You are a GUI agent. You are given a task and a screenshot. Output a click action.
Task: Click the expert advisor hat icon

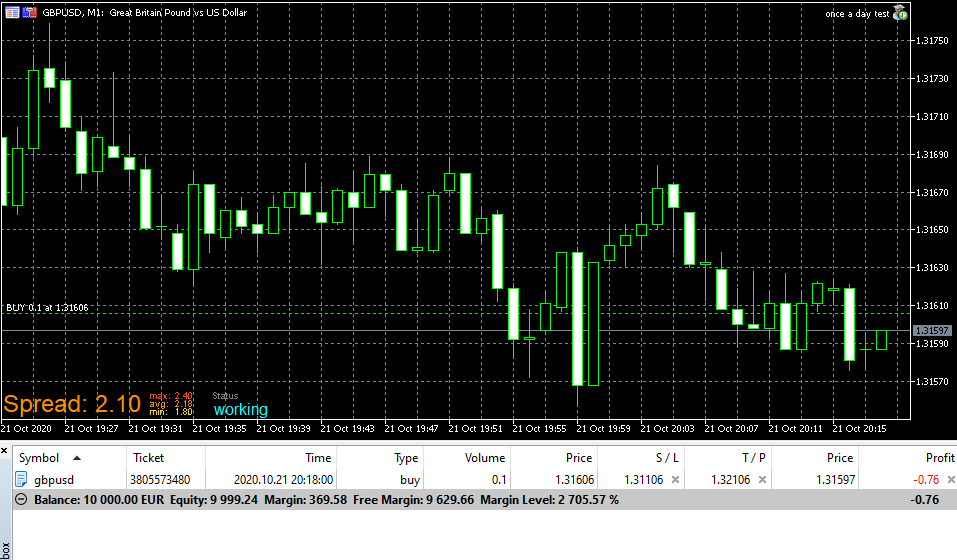pyautogui.click(x=900, y=13)
